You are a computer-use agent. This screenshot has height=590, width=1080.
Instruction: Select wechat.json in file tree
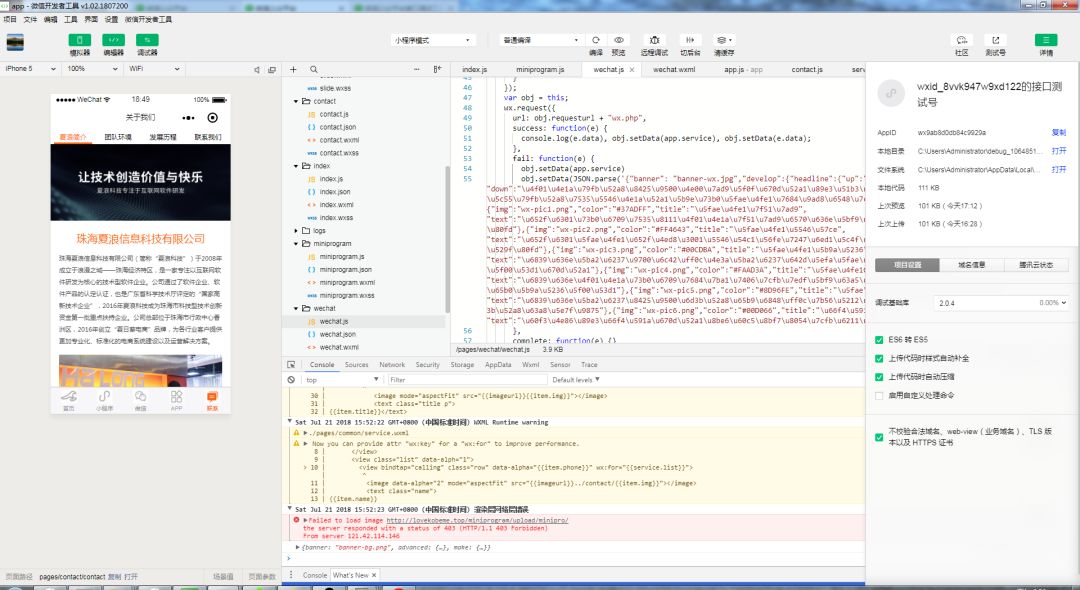338,335
